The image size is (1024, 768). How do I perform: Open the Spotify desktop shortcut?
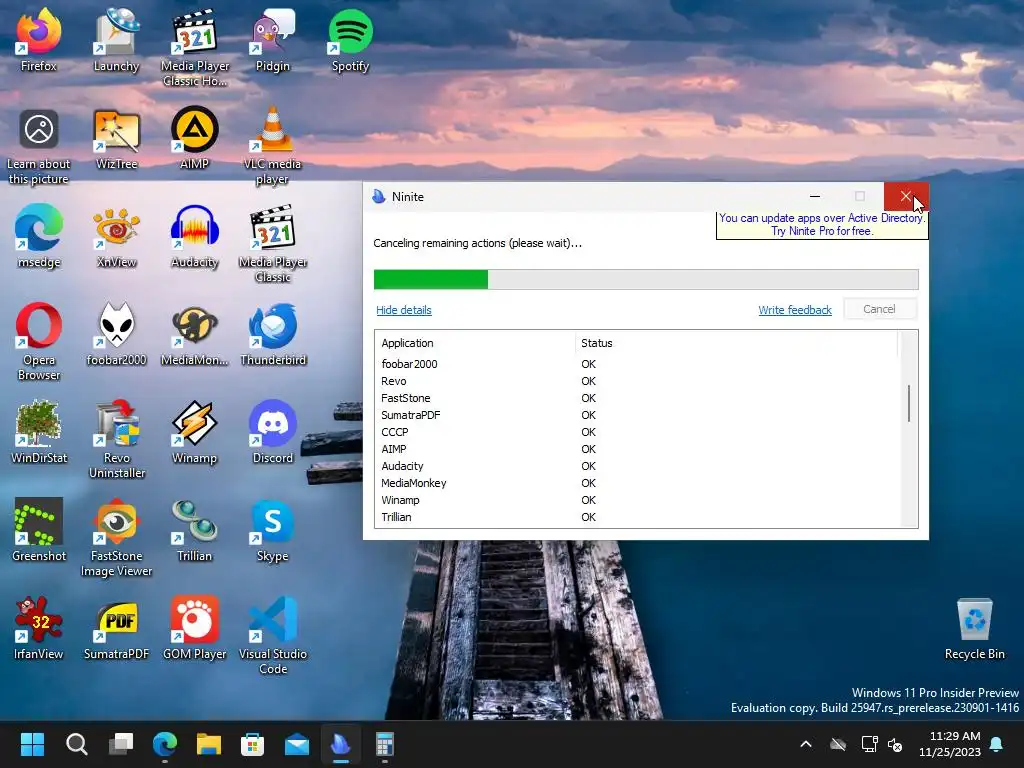coord(351,39)
